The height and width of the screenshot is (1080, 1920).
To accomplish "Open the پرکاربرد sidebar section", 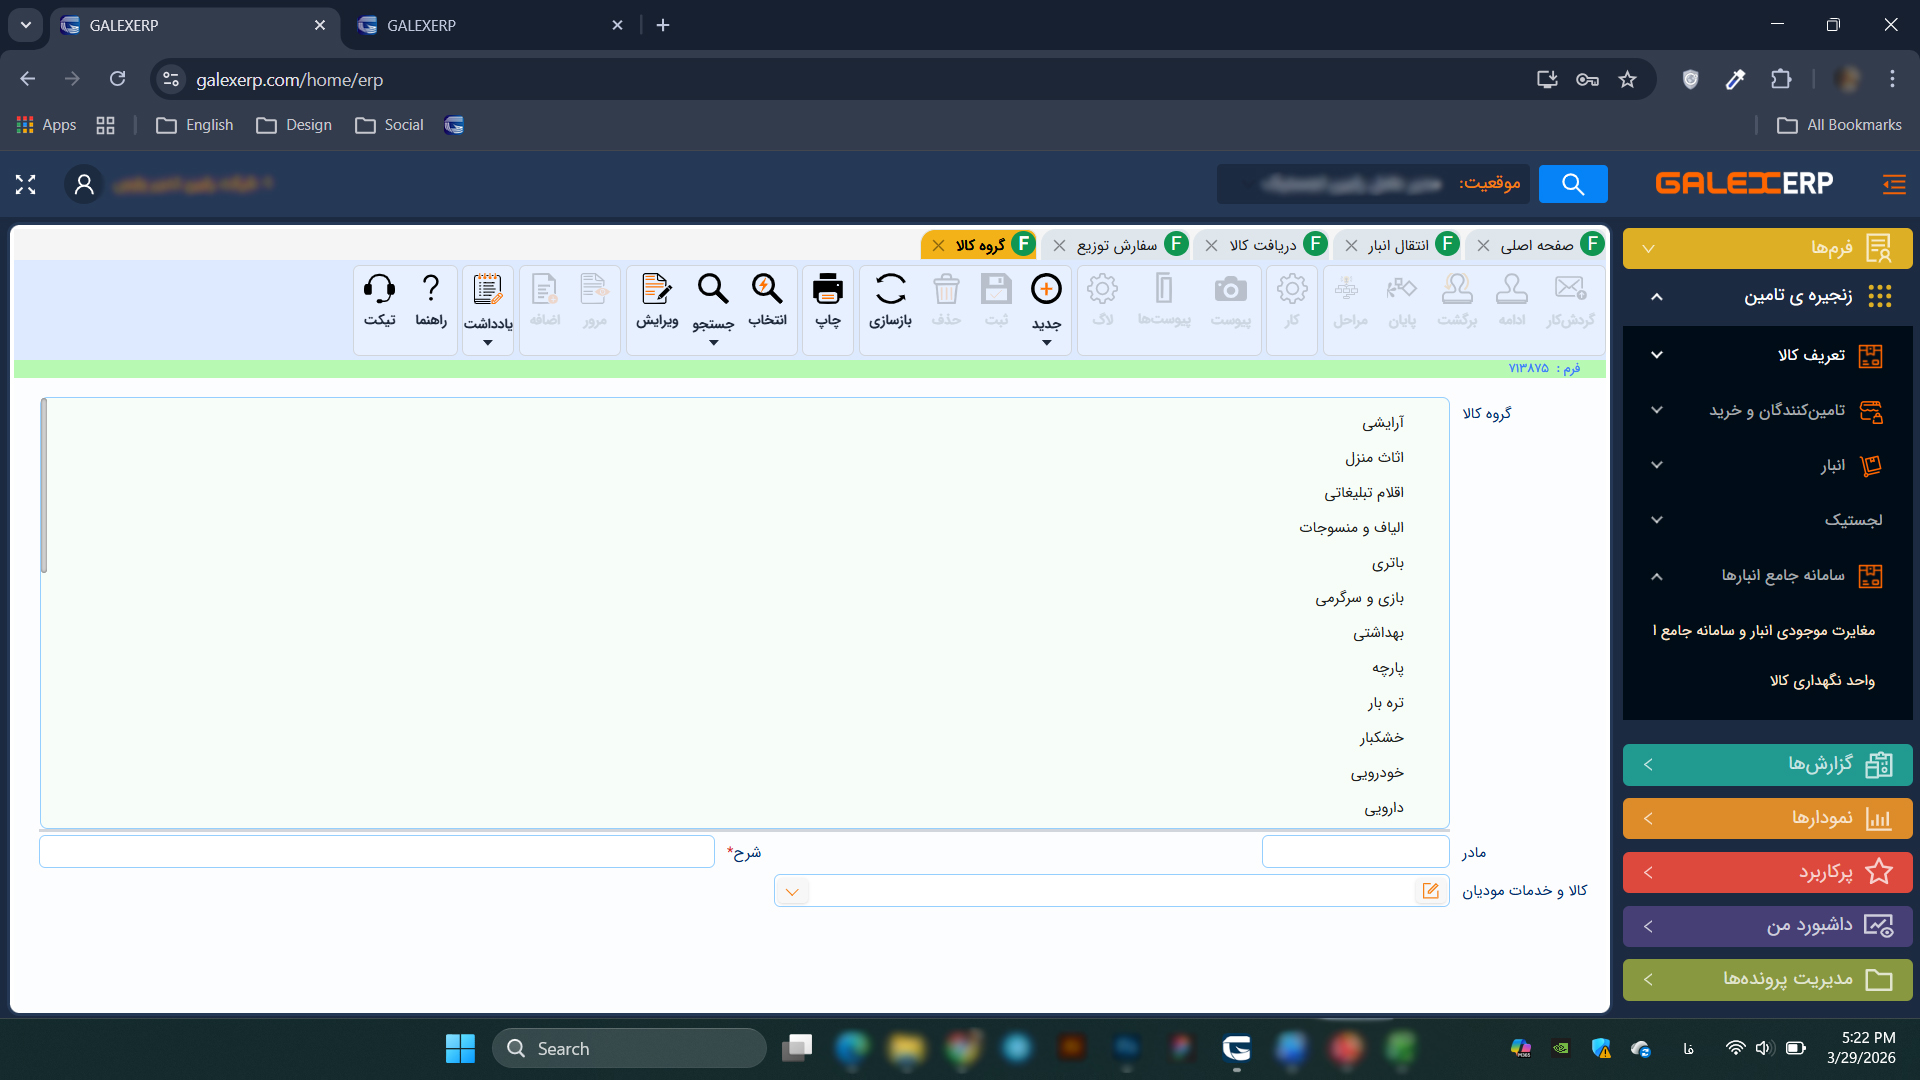I will (1767, 873).
